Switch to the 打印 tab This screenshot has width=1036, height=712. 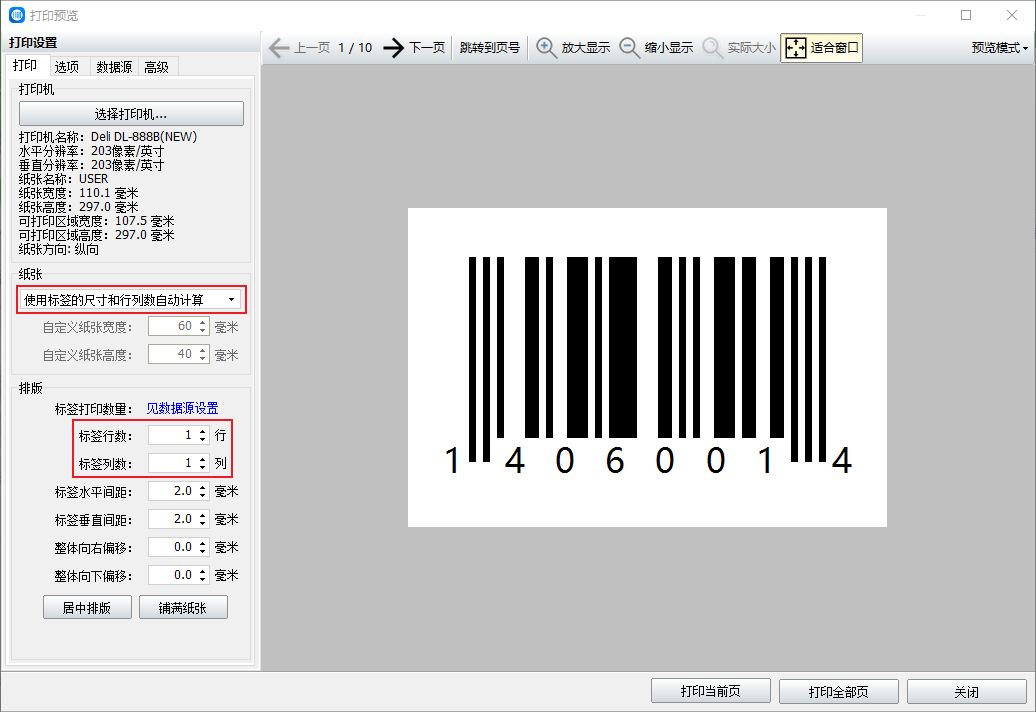25,65
